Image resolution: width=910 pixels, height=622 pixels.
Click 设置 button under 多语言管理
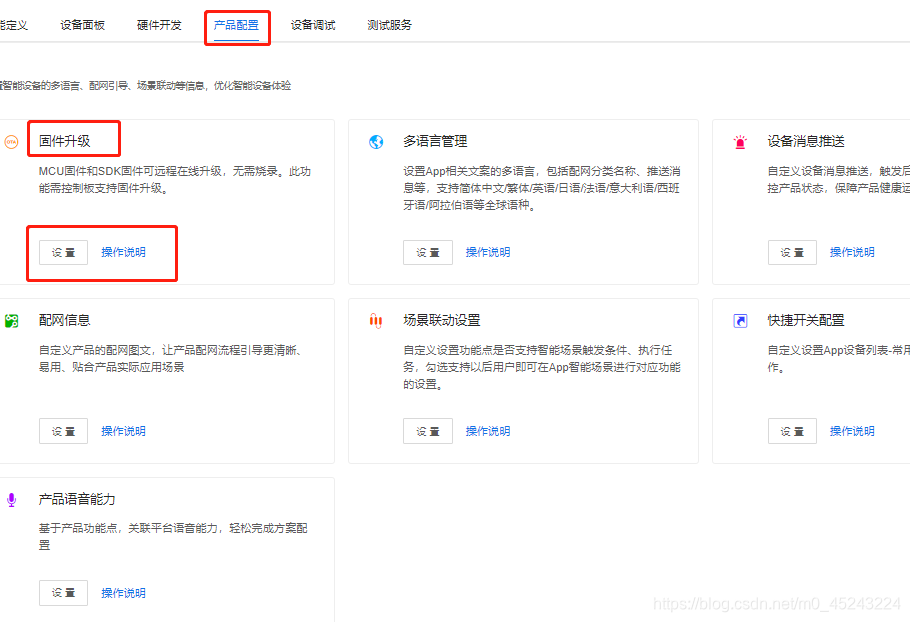pyautogui.click(x=428, y=252)
